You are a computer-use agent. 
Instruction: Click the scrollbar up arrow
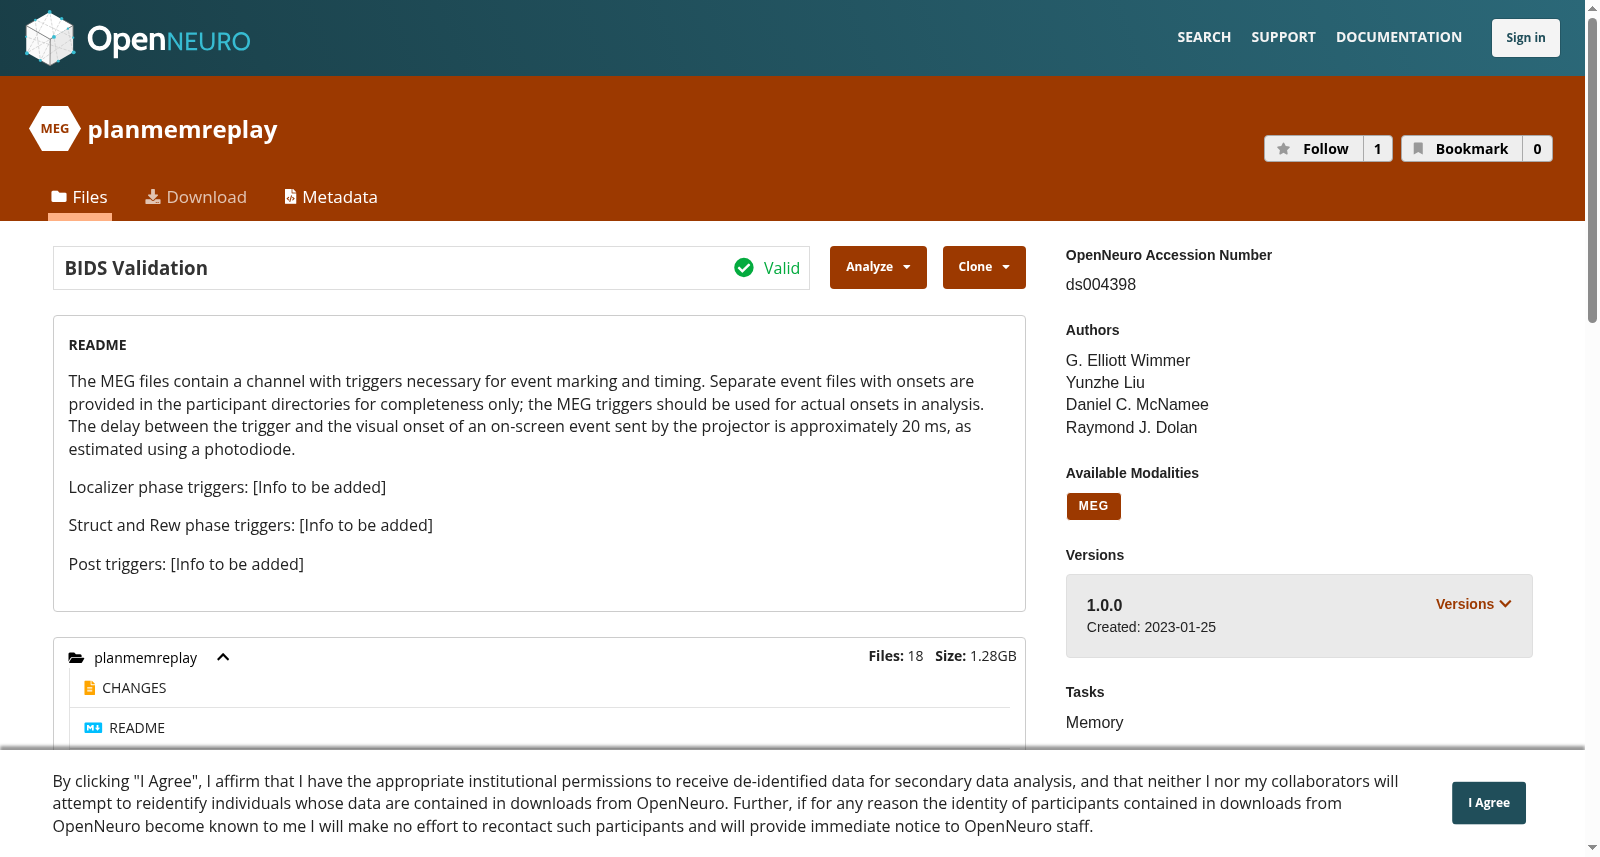1592,8
